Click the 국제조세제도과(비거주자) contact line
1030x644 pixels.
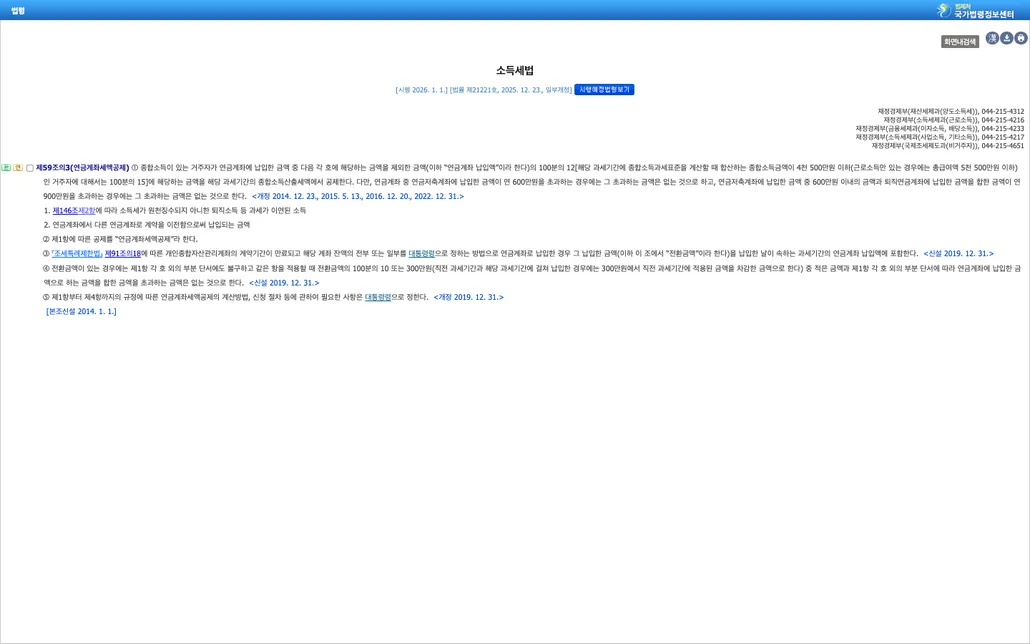point(948,146)
